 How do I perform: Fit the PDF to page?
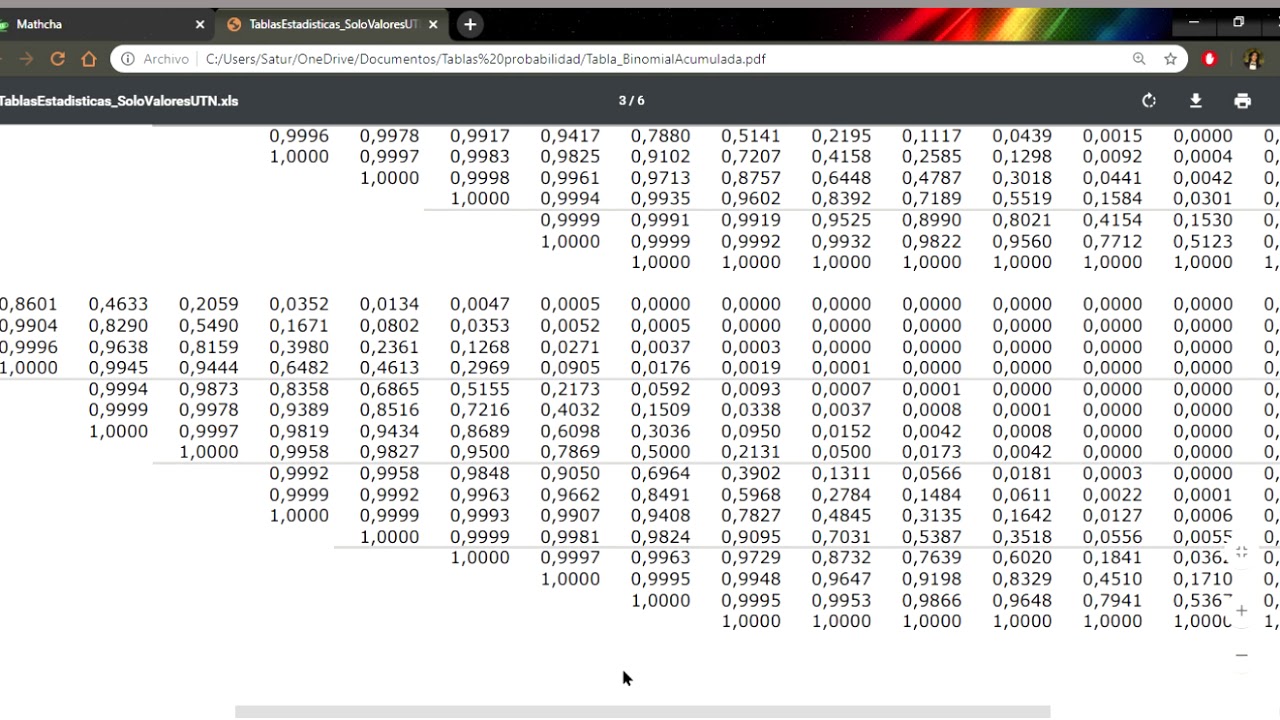pyautogui.click(x=1241, y=552)
